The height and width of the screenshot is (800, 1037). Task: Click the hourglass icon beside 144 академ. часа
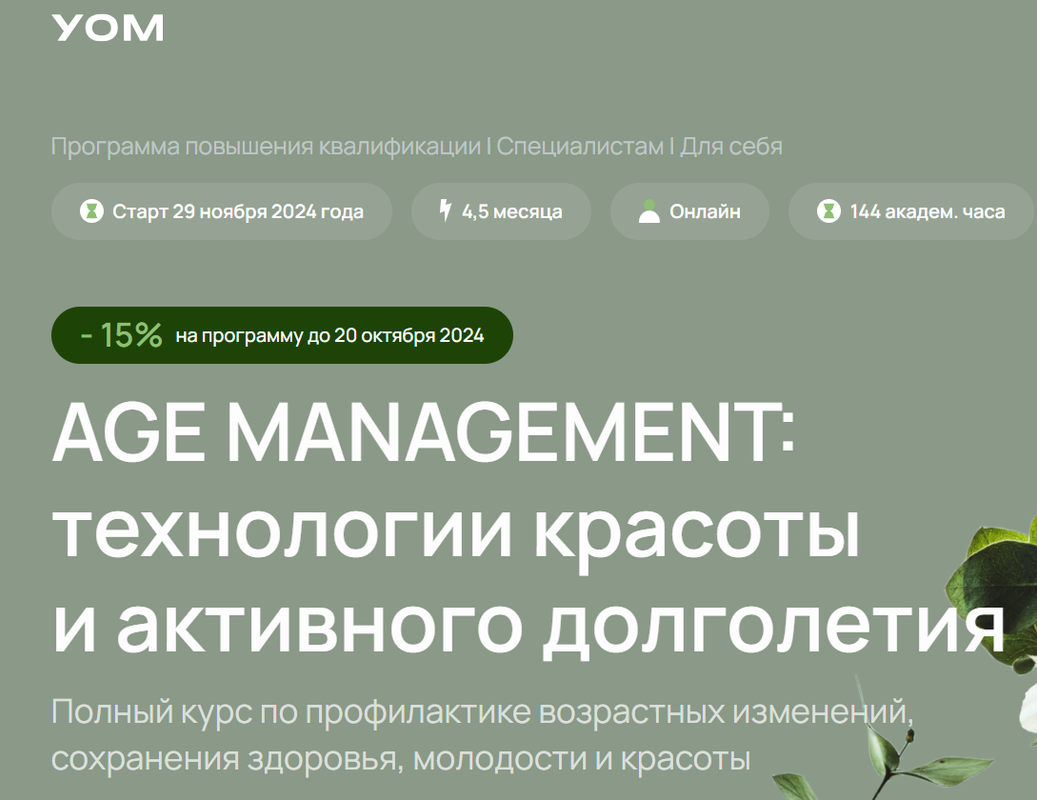click(x=828, y=212)
